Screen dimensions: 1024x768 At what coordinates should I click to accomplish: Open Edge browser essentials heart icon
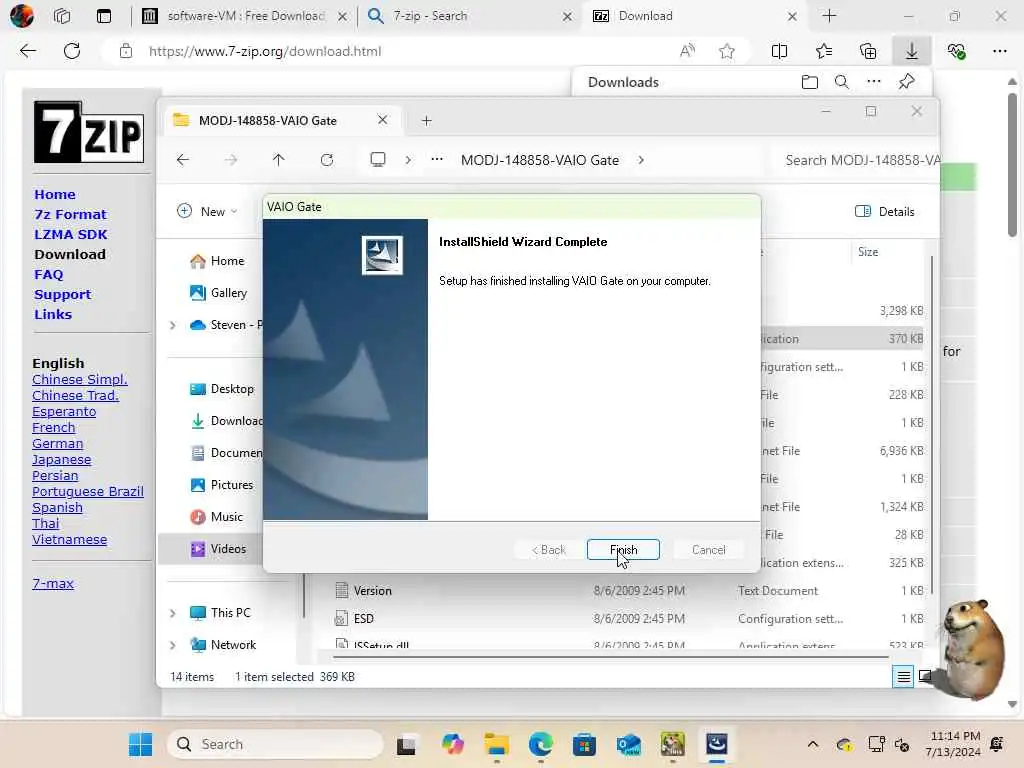pyautogui.click(x=956, y=51)
